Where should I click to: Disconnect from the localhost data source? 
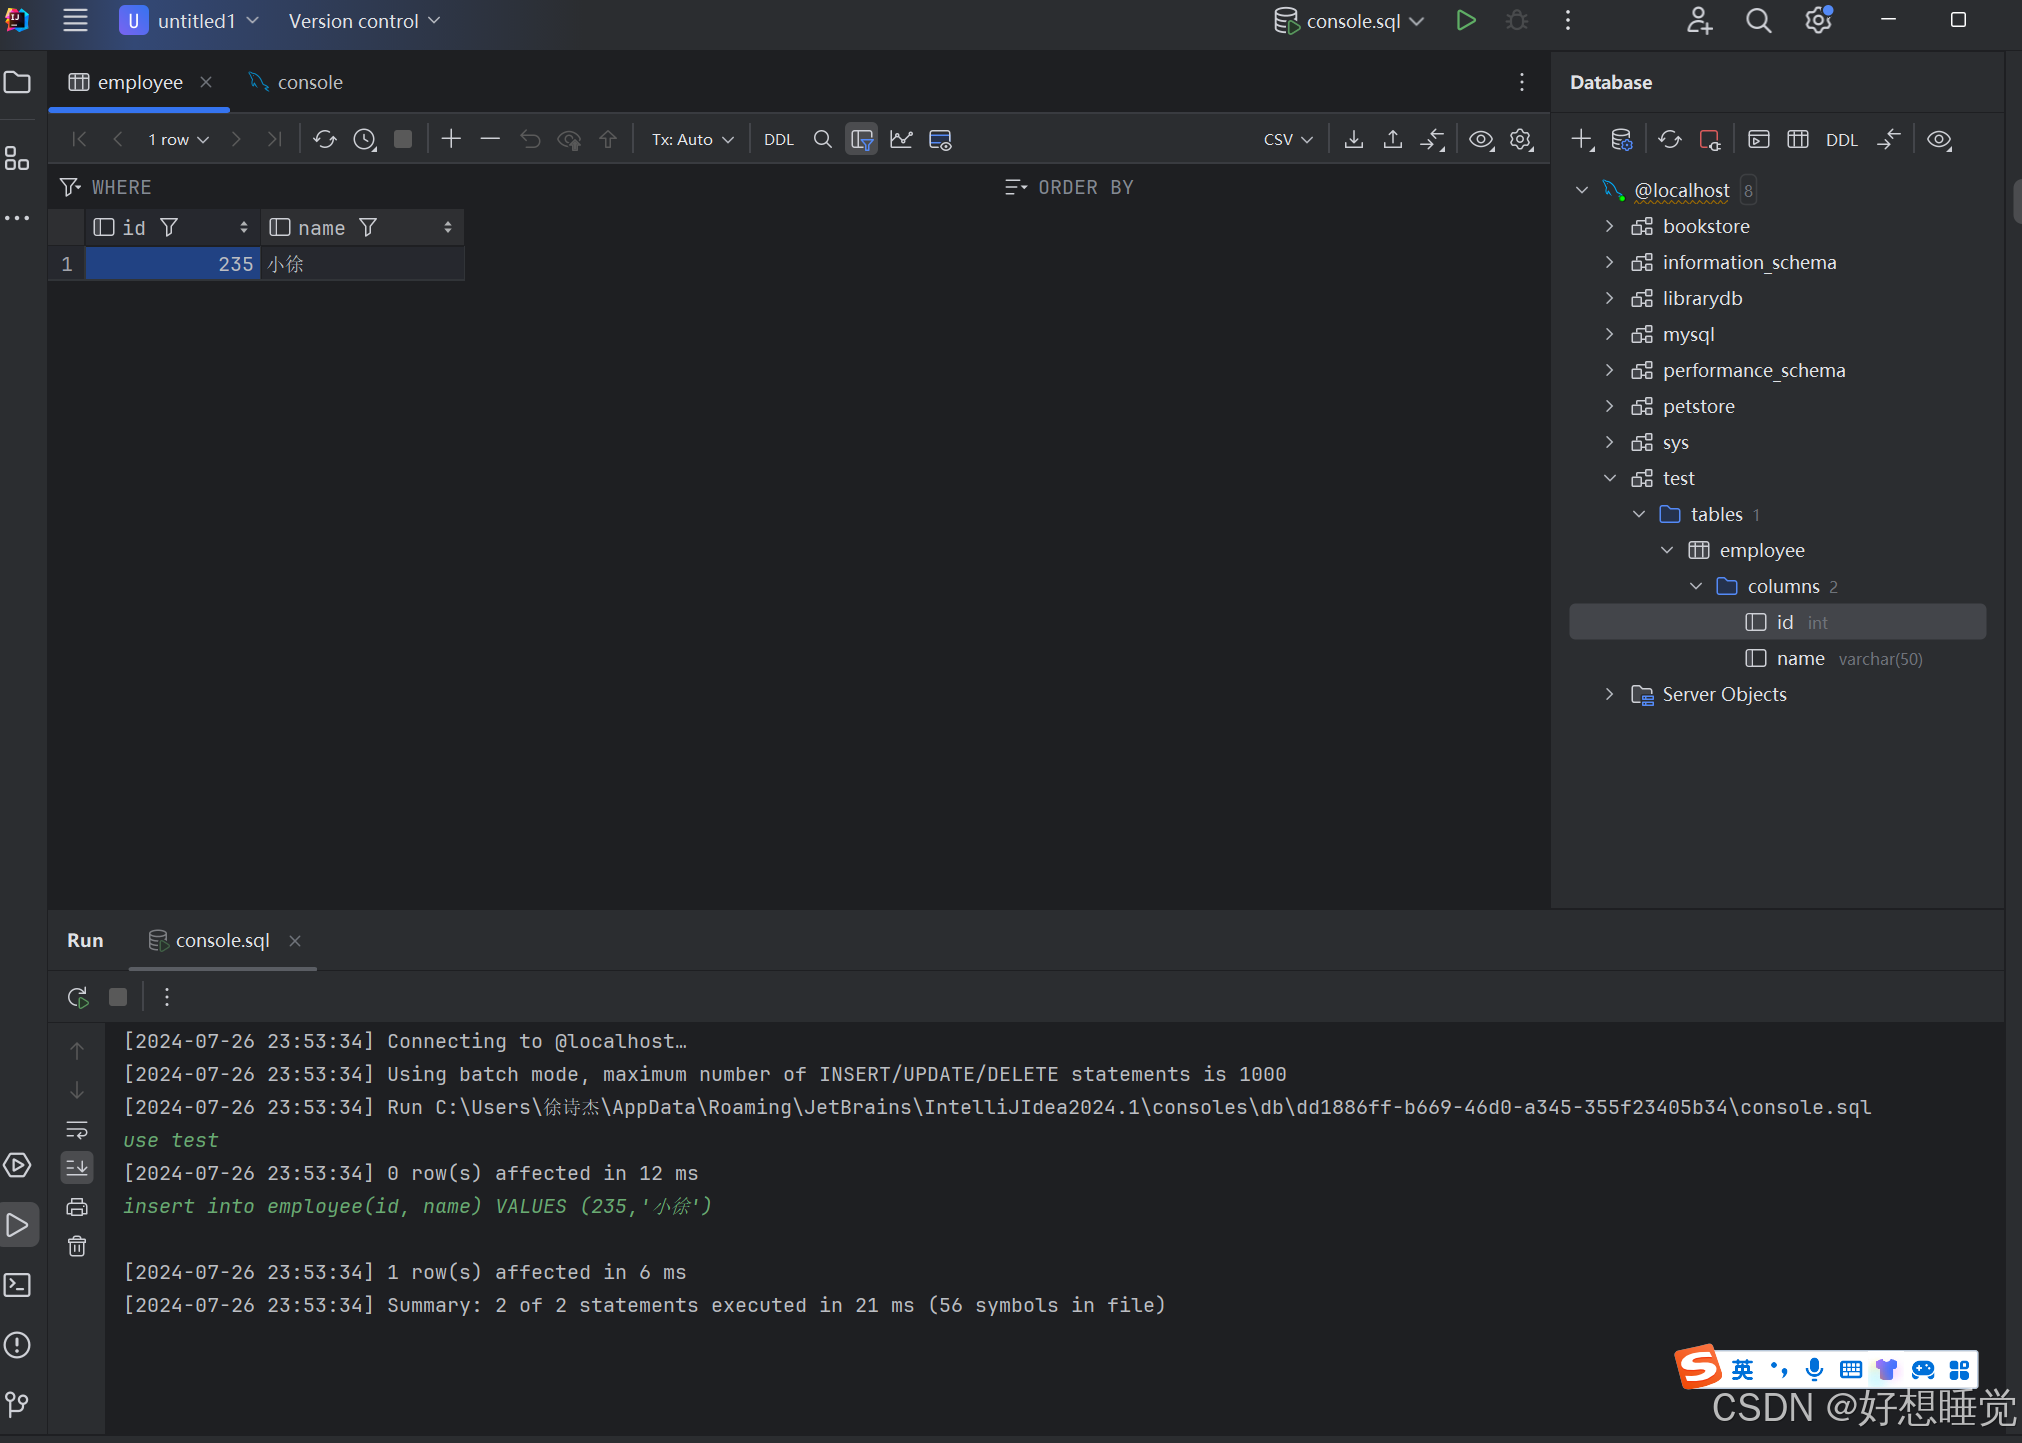point(1710,139)
